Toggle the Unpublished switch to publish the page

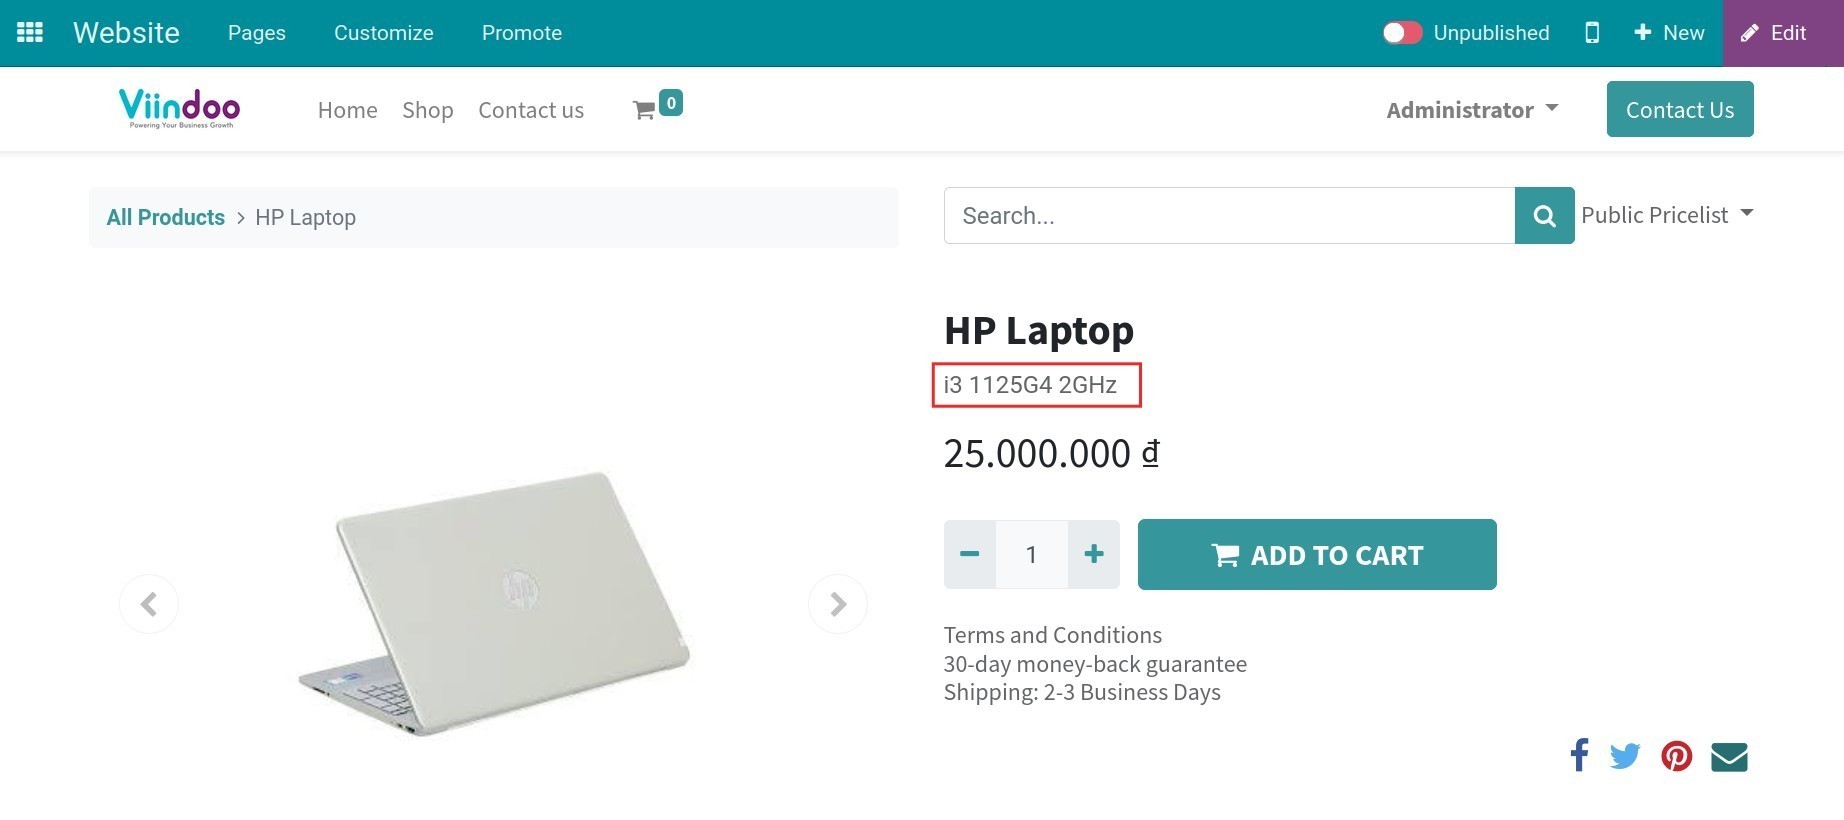click(1402, 32)
